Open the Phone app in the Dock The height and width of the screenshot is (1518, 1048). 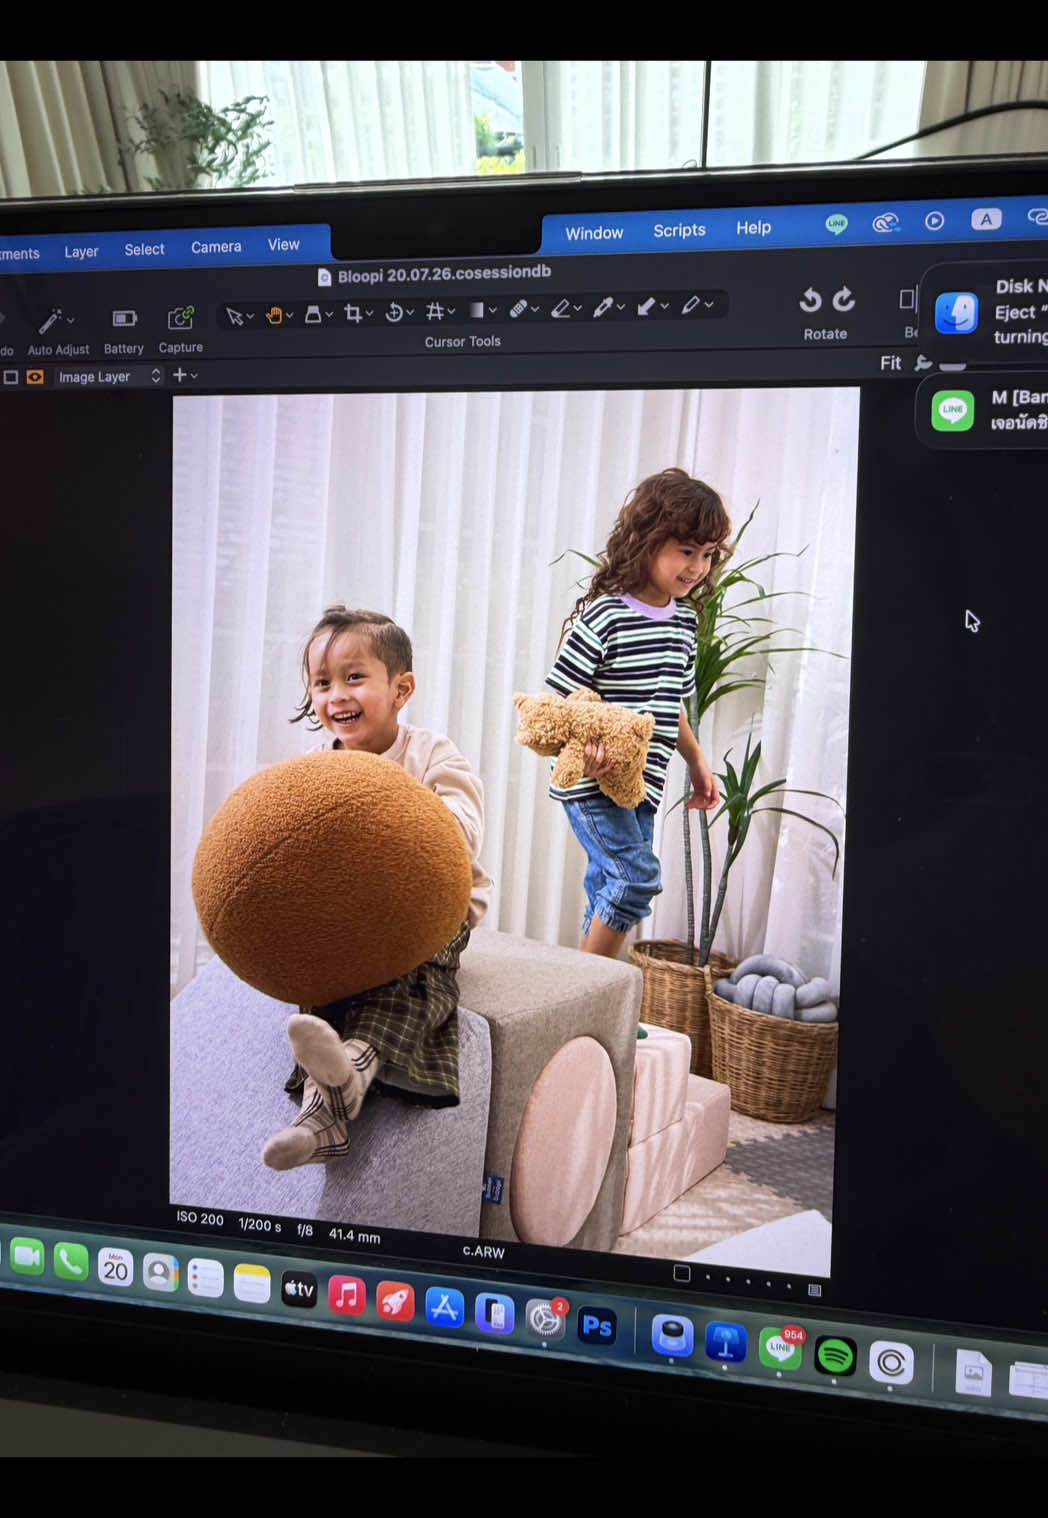coord(71,1262)
